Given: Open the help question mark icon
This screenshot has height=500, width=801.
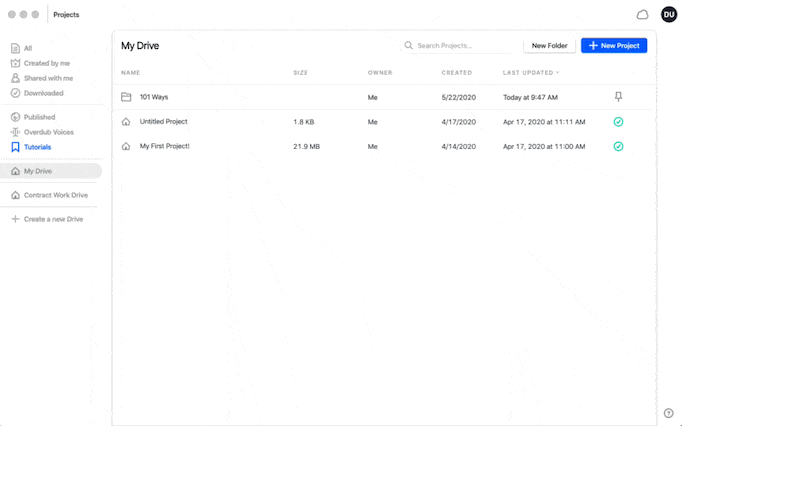Looking at the screenshot, I should coord(668,413).
